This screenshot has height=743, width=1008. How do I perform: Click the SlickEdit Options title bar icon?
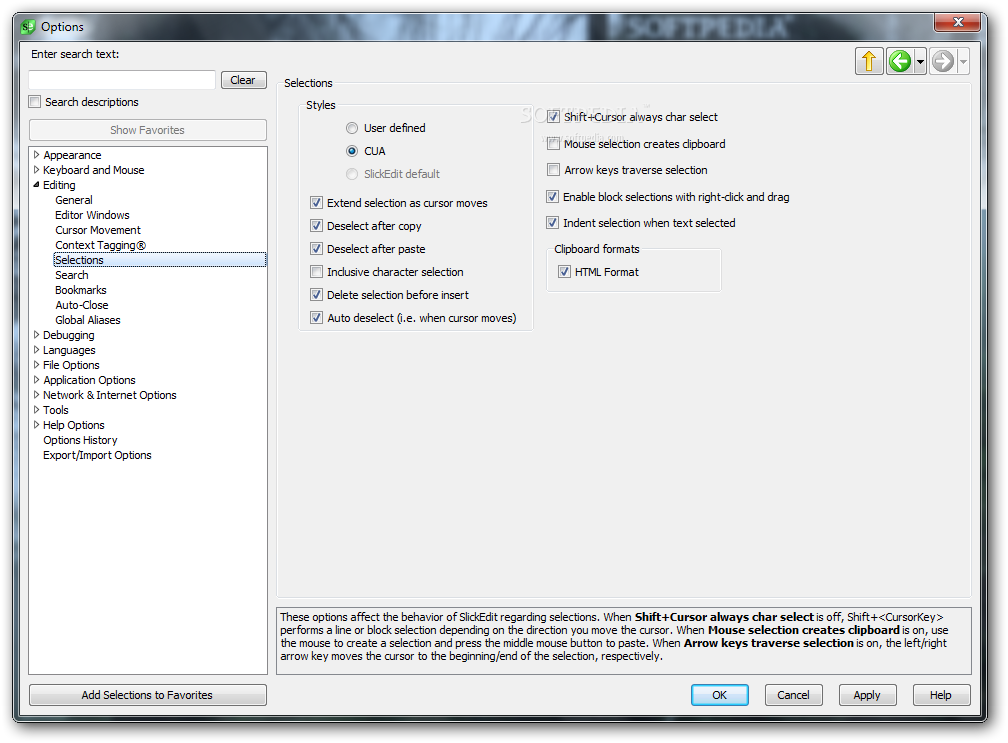(28, 27)
